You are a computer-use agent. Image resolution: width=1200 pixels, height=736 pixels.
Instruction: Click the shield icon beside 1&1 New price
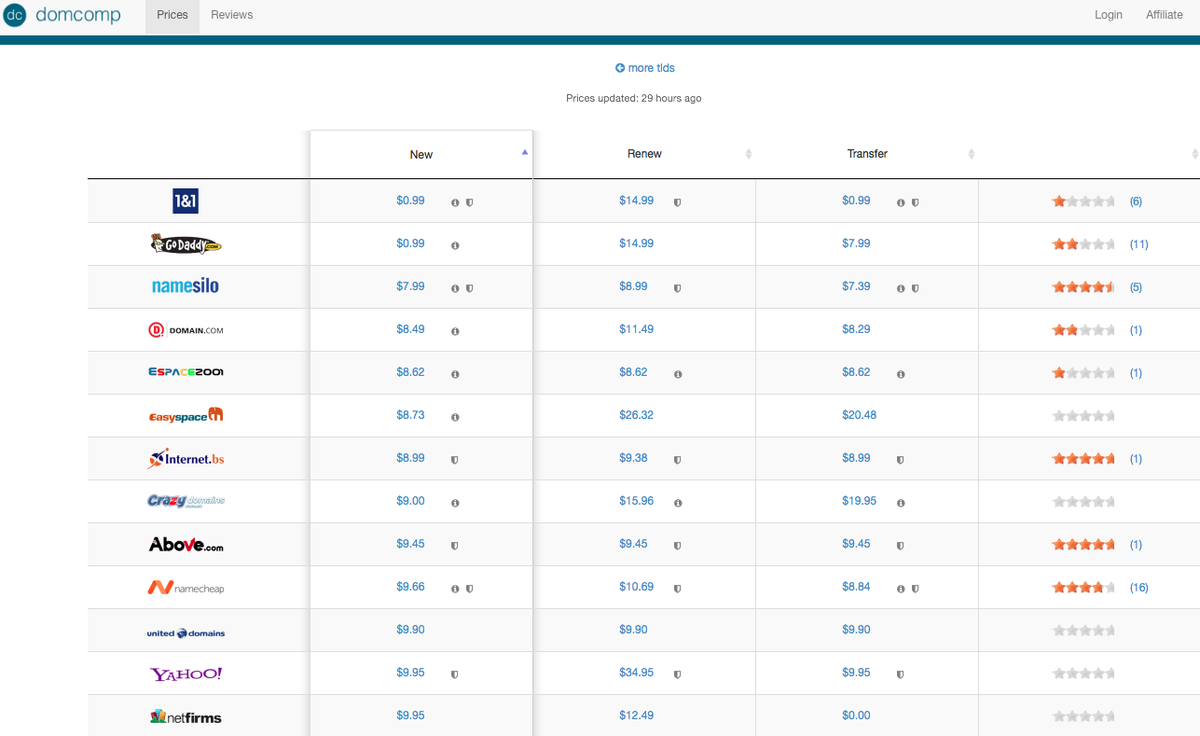click(x=470, y=202)
